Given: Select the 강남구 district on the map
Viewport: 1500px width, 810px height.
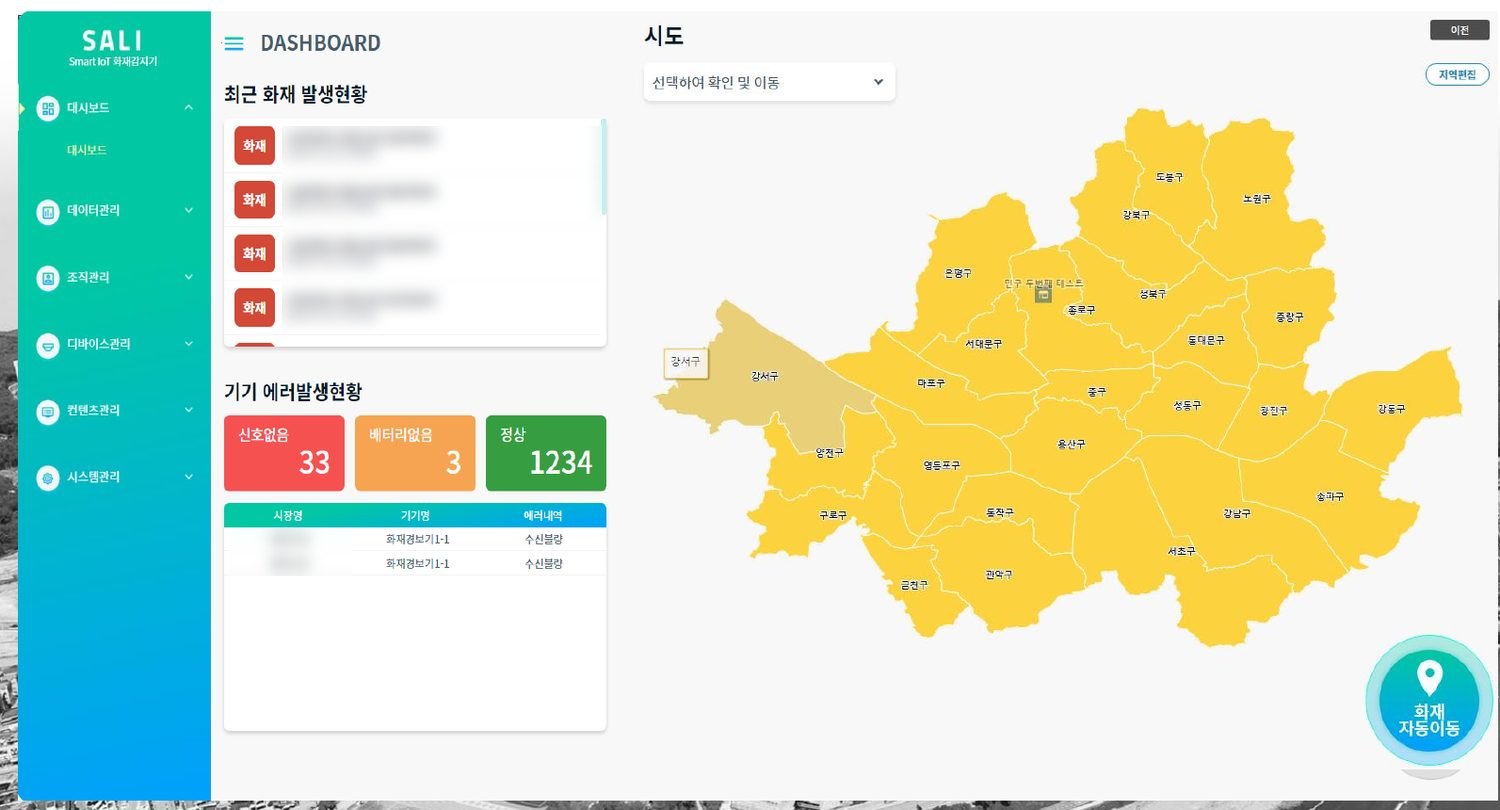Looking at the screenshot, I should pos(1236,513).
